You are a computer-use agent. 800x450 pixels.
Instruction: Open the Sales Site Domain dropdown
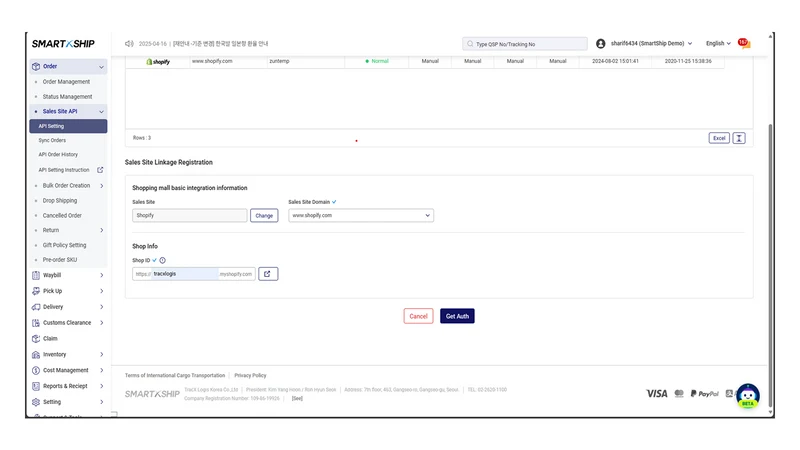tap(361, 215)
